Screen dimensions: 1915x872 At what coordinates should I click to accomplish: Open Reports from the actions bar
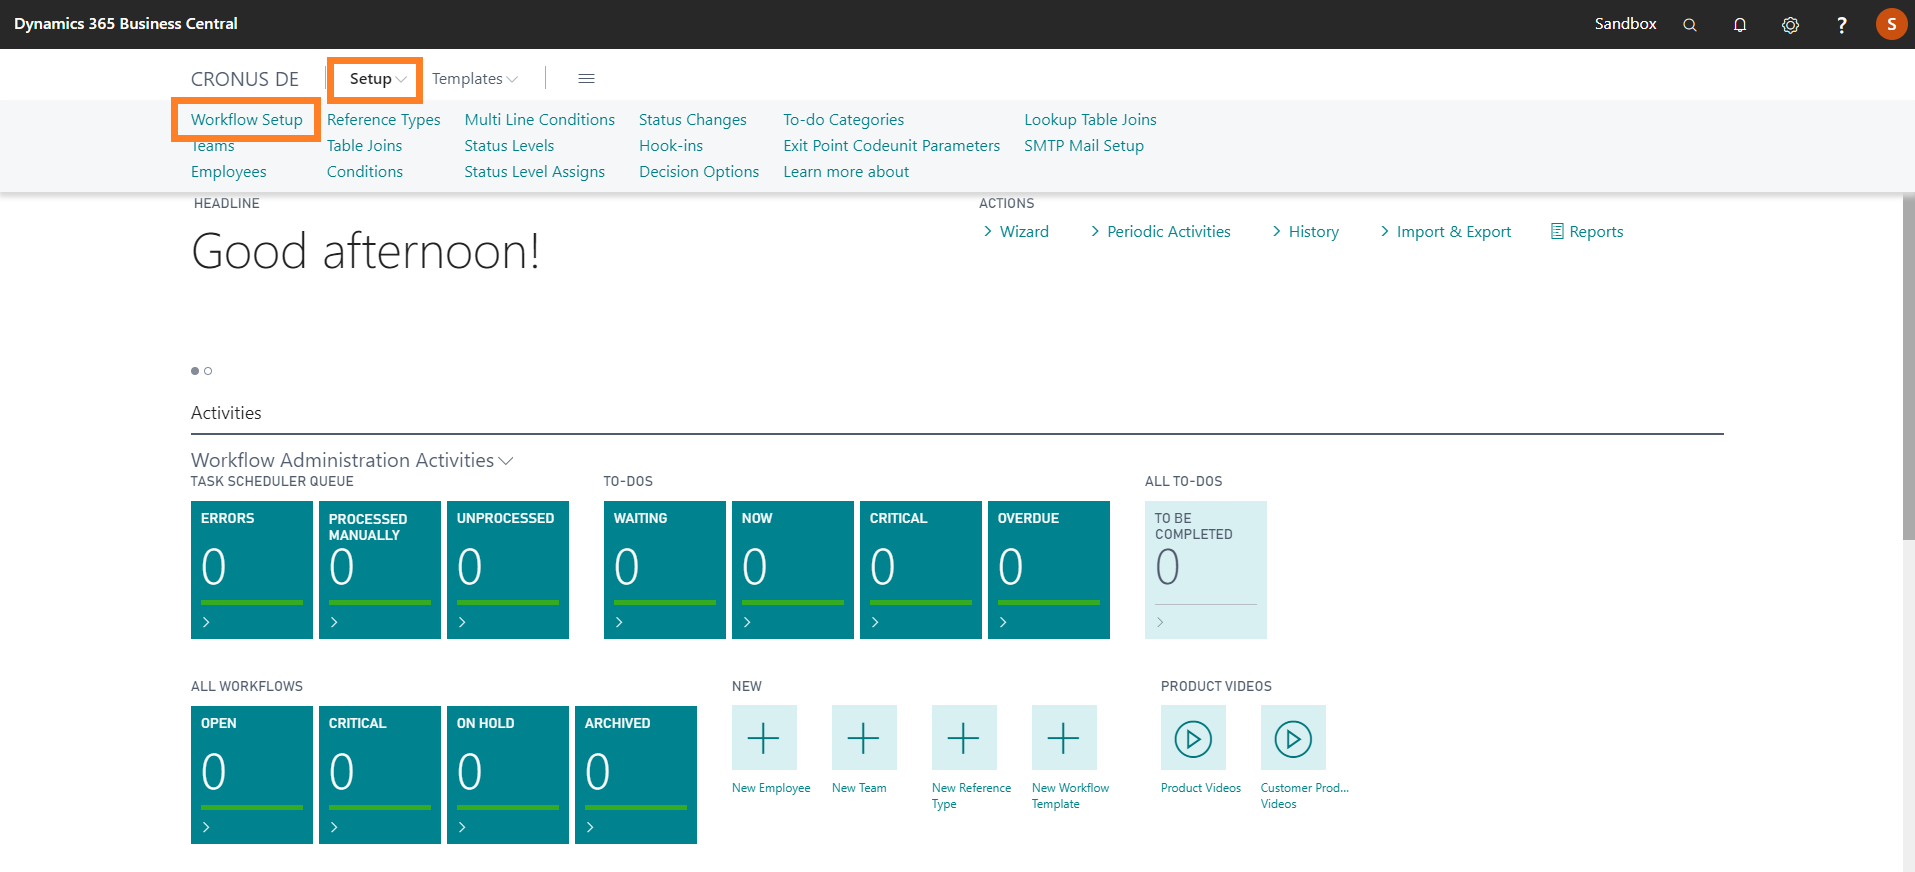pyautogui.click(x=1587, y=232)
